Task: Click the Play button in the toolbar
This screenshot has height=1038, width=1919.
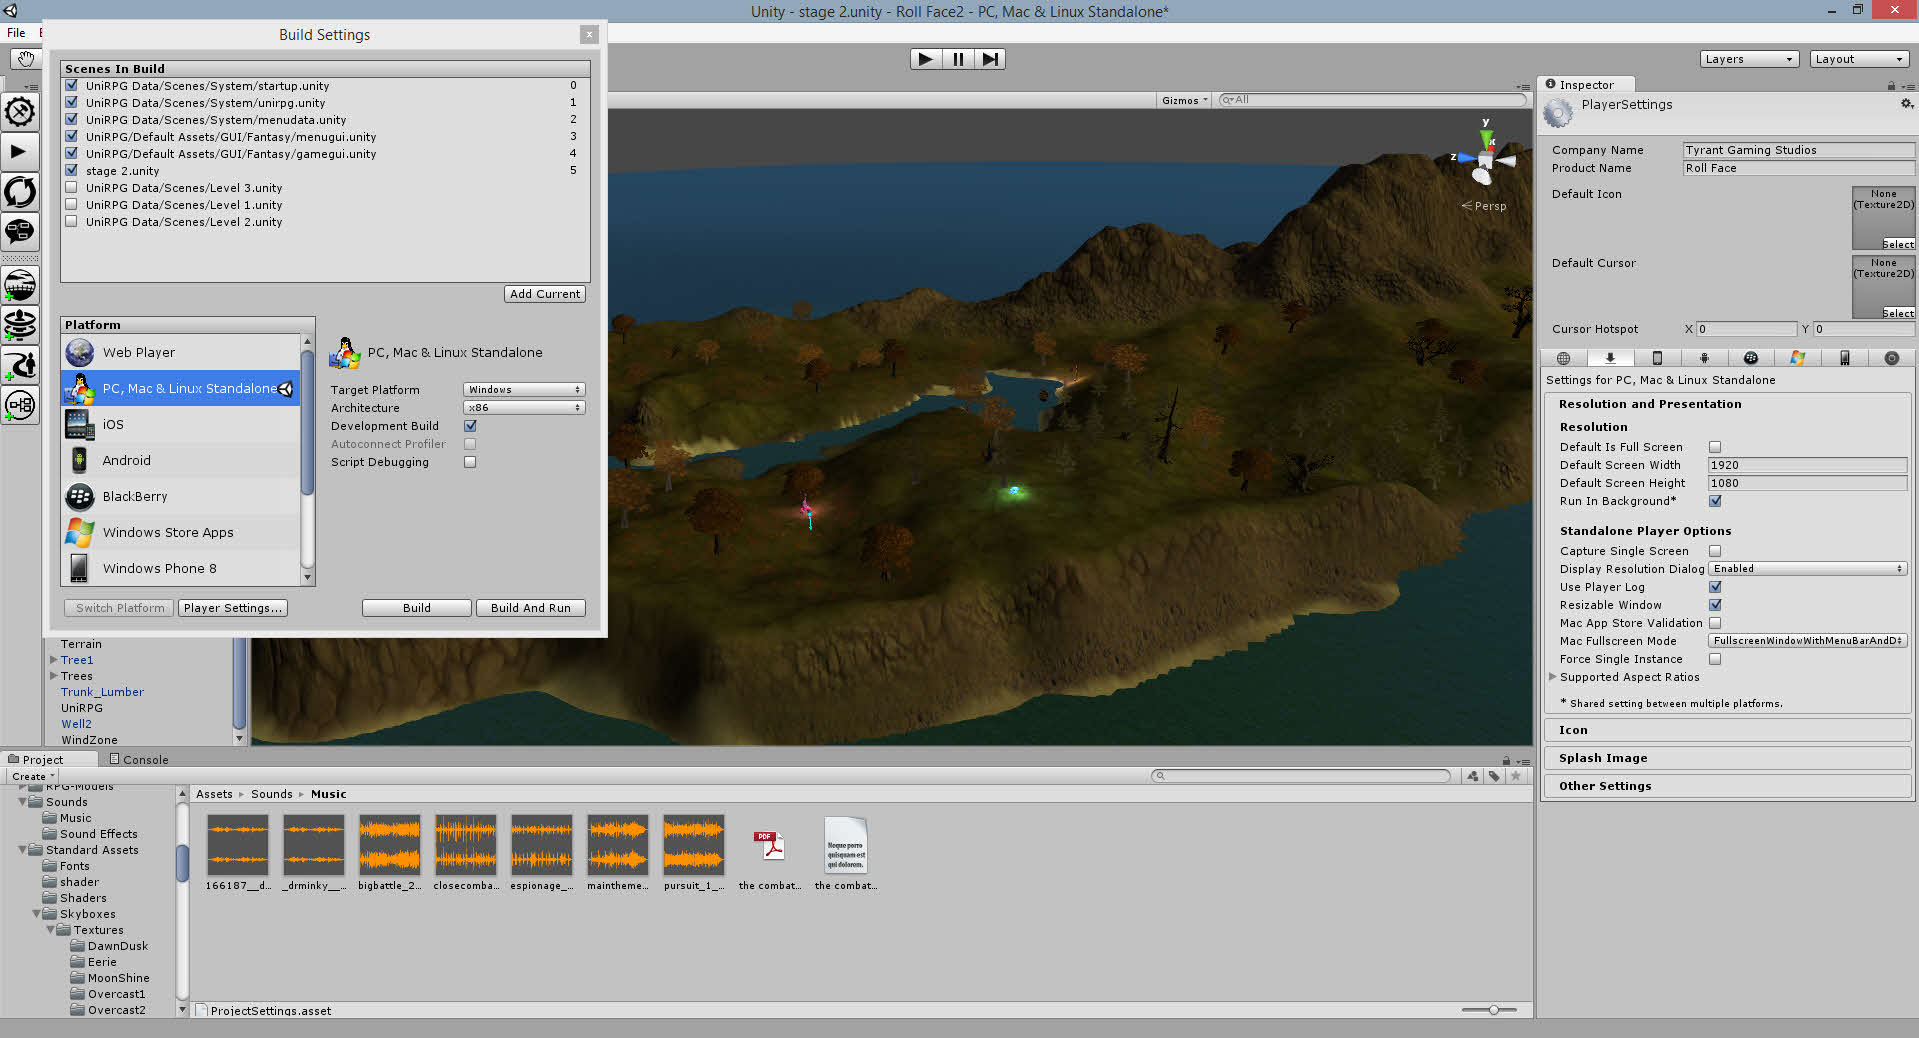Action: 925,59
